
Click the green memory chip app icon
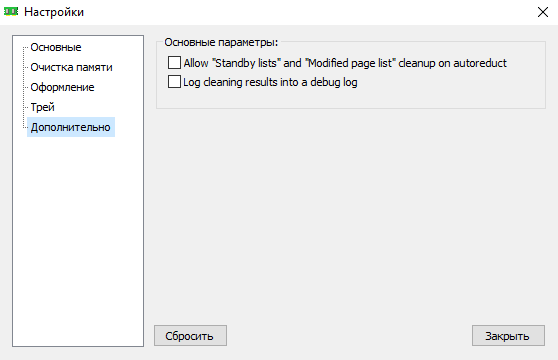pyautogui.click(x=11, y=12)
